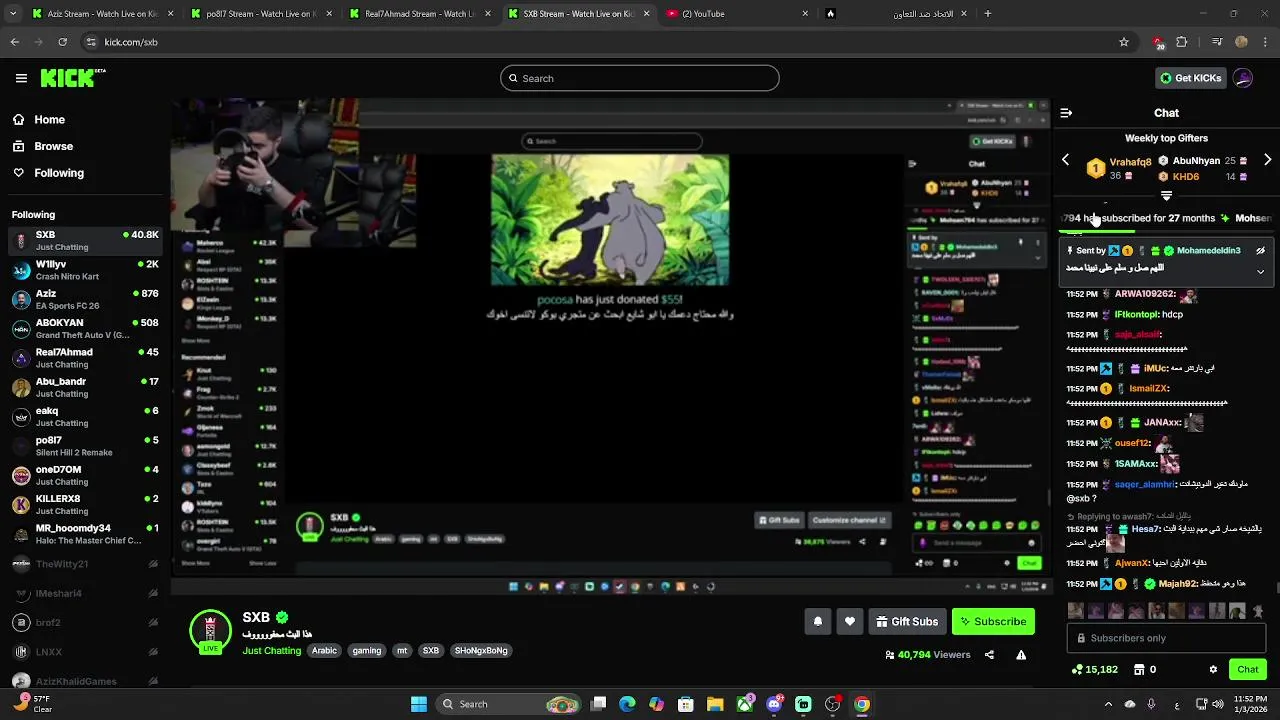This screenshot has height=720, width=1280.
Task: Expand the pinned chat message
Action: point(1260,271)
